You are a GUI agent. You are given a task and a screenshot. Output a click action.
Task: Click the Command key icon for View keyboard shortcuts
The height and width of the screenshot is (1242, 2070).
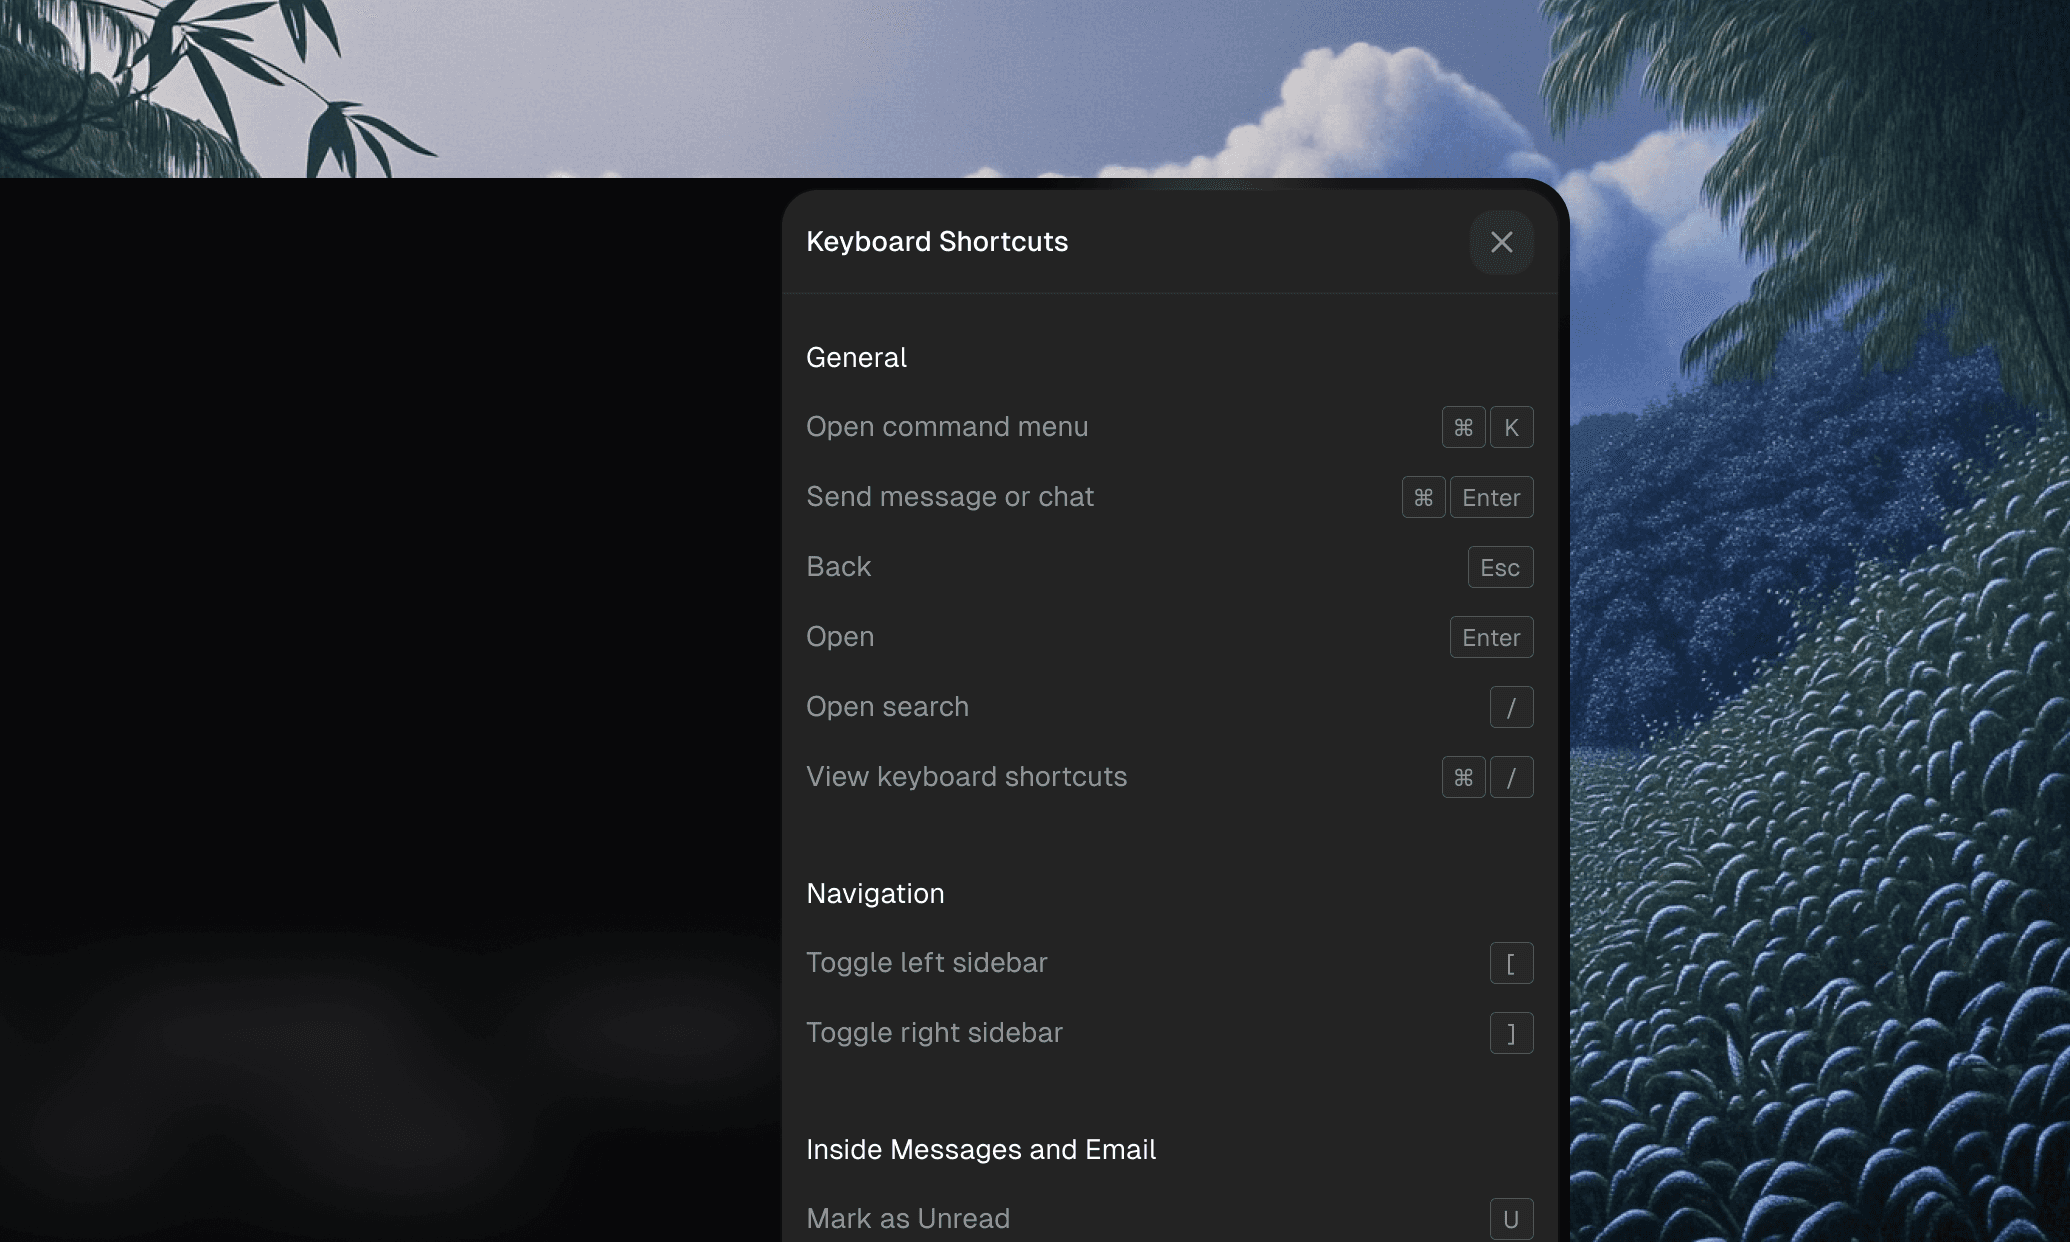[x=1463, y=777]
